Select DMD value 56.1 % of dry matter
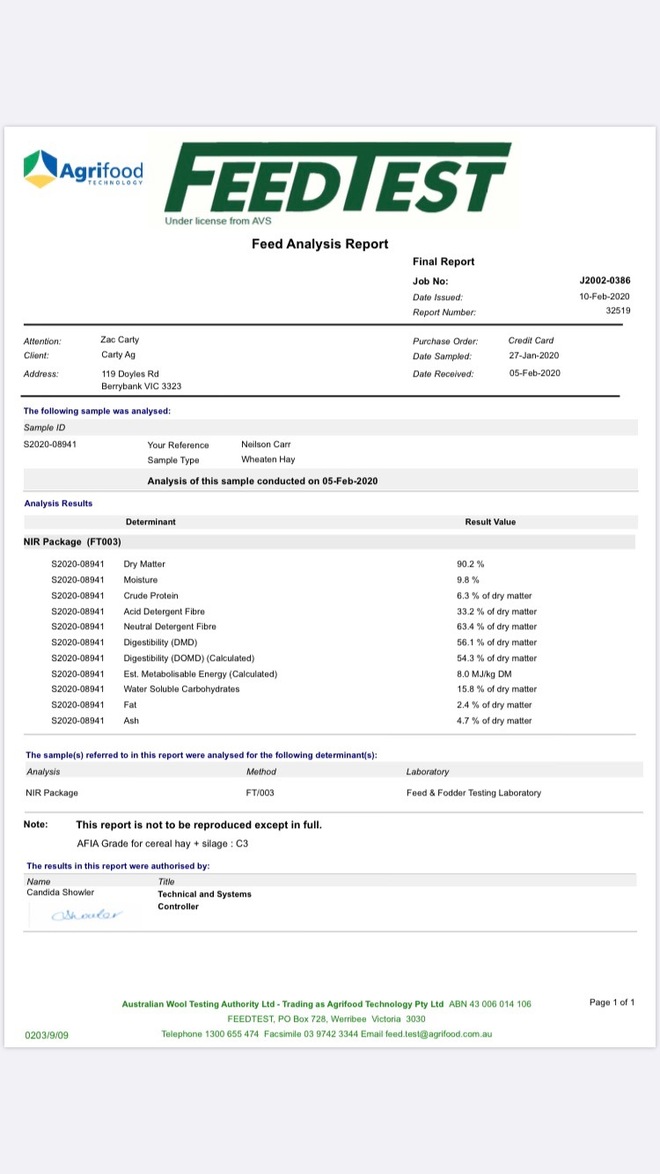This screenshot has width=660, height=1174. pos(497,642)
